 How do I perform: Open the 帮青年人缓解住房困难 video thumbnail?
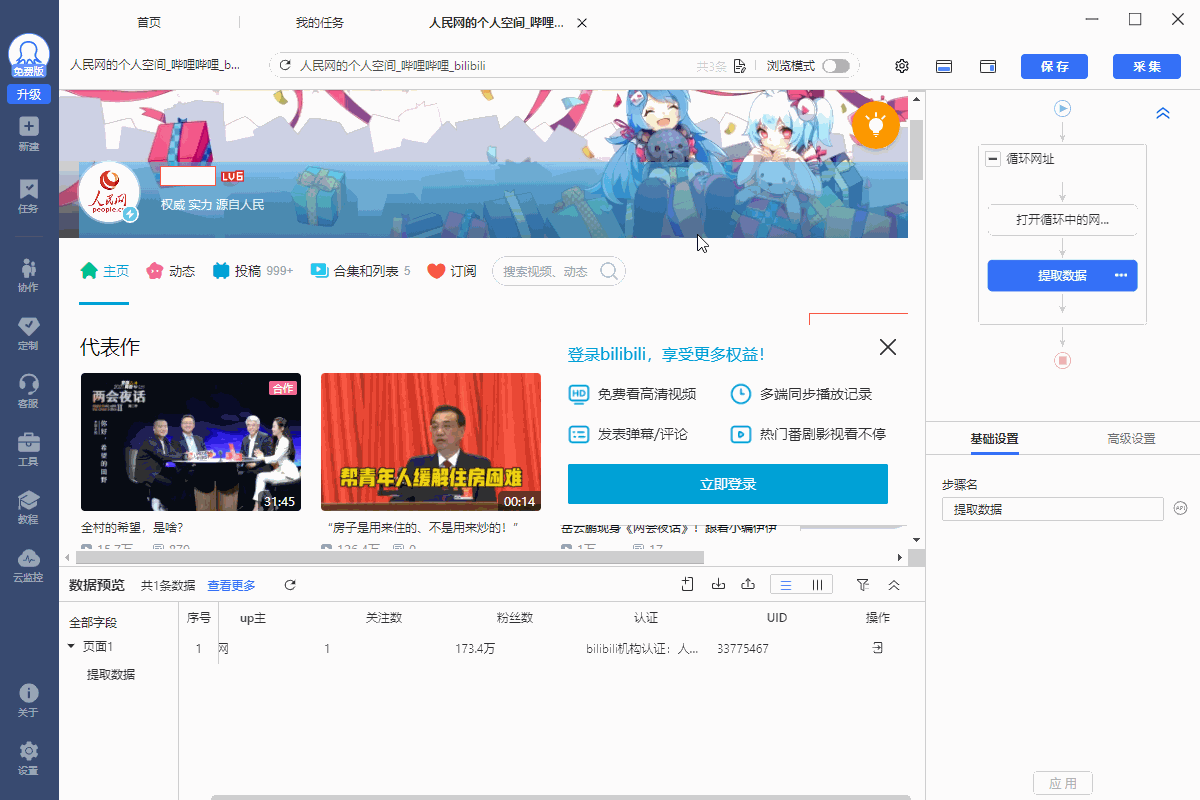pos(431,442)
